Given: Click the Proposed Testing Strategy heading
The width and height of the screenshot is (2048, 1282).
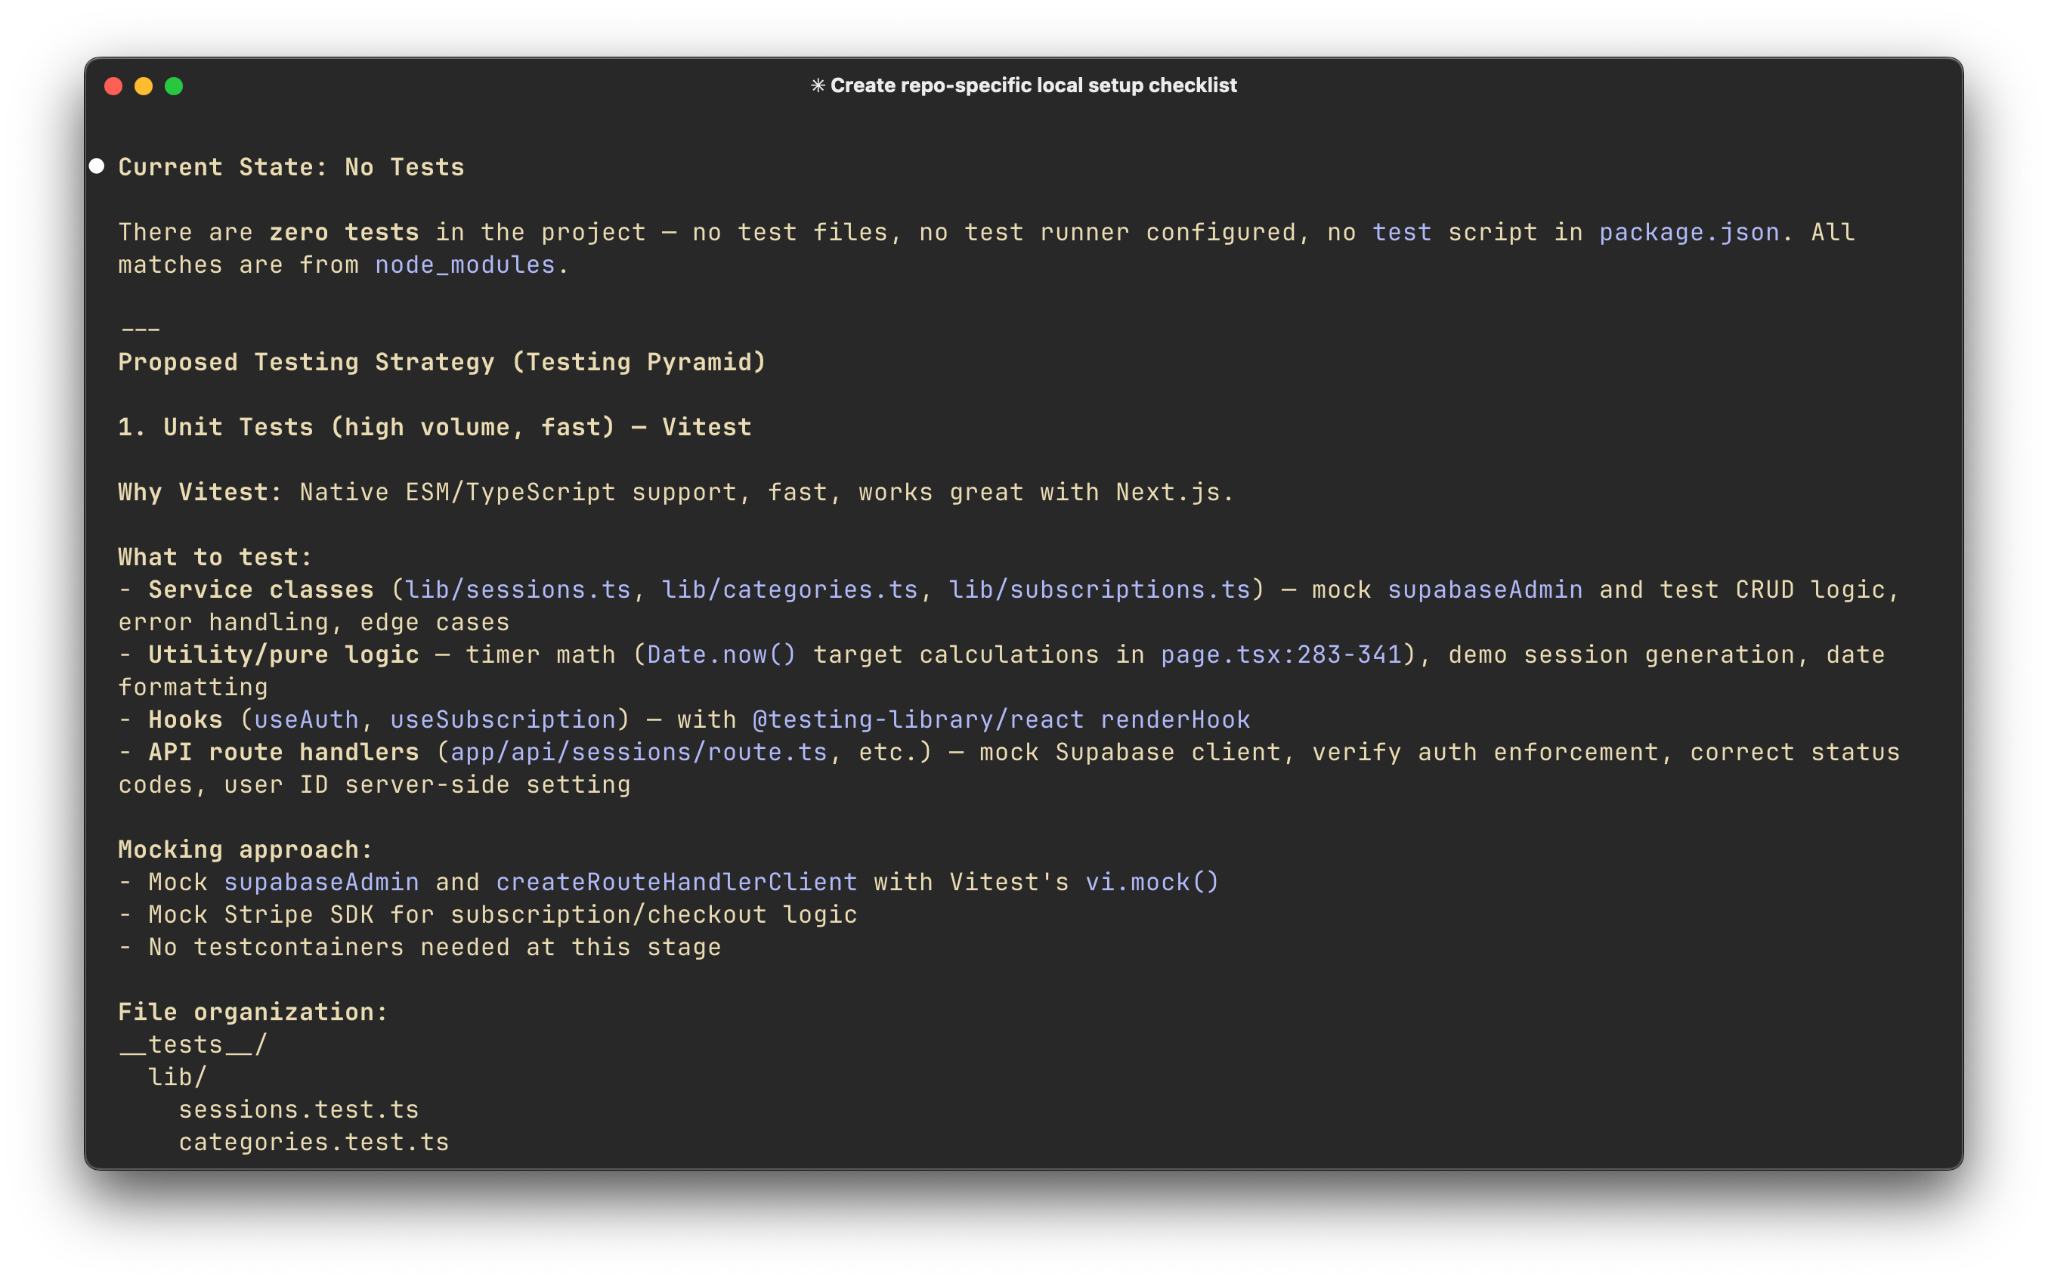Looking at the screenshot, I should click(x=442, y=362).
